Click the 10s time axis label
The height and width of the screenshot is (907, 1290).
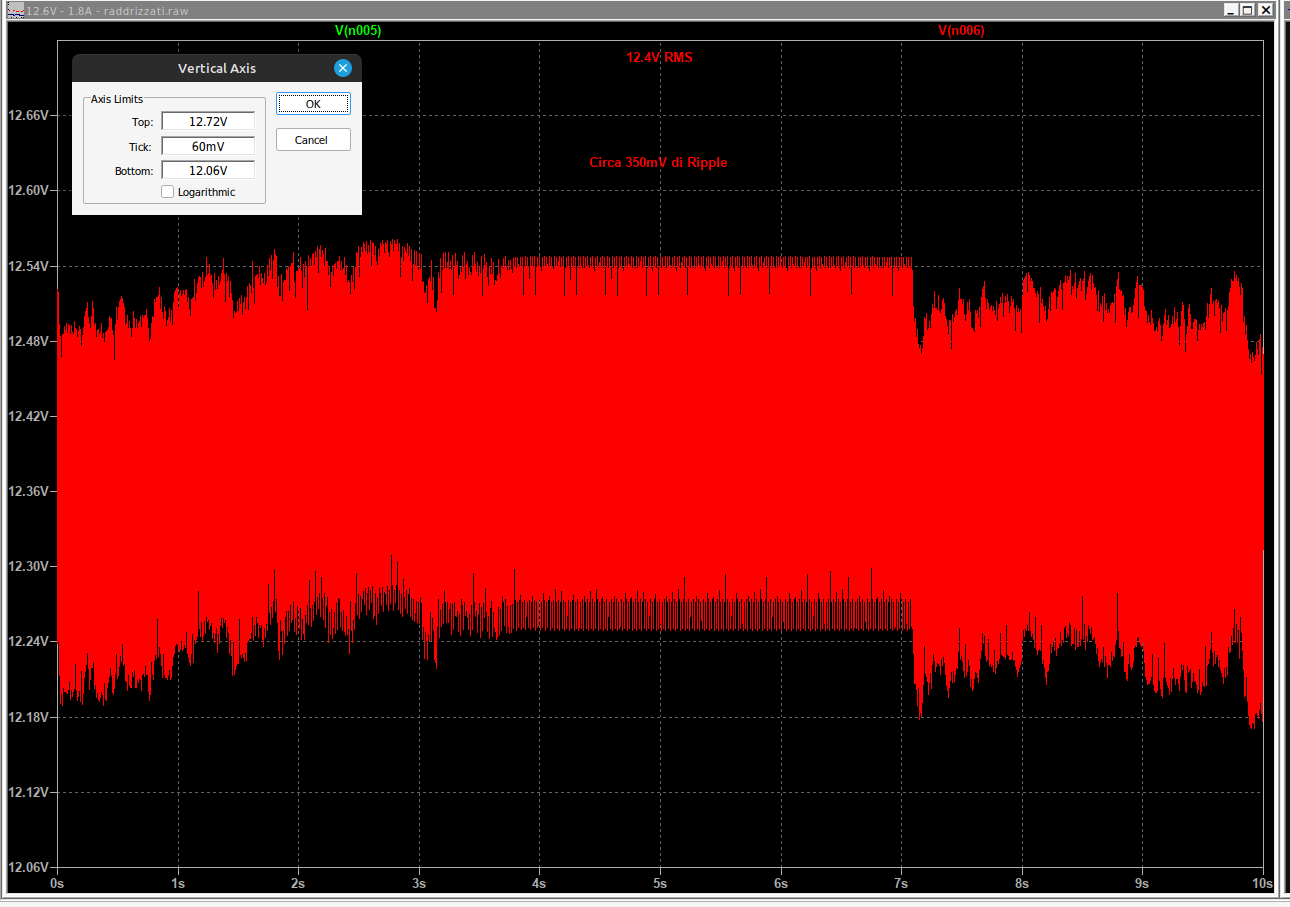click(x=1262, y=884)
